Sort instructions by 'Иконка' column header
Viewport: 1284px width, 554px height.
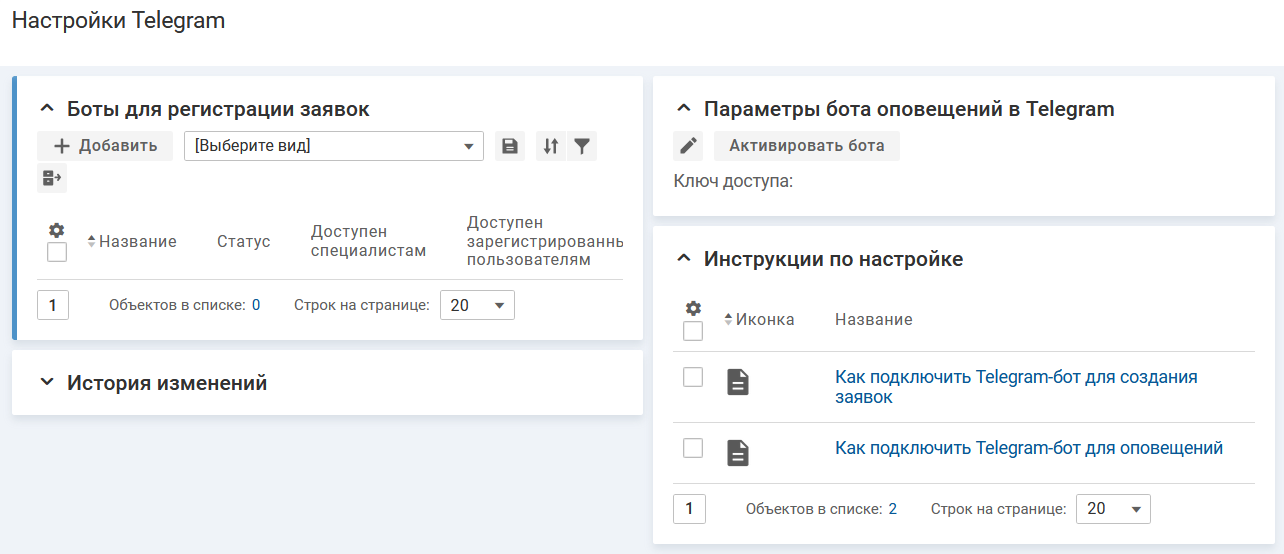click(x=764, y=320)
